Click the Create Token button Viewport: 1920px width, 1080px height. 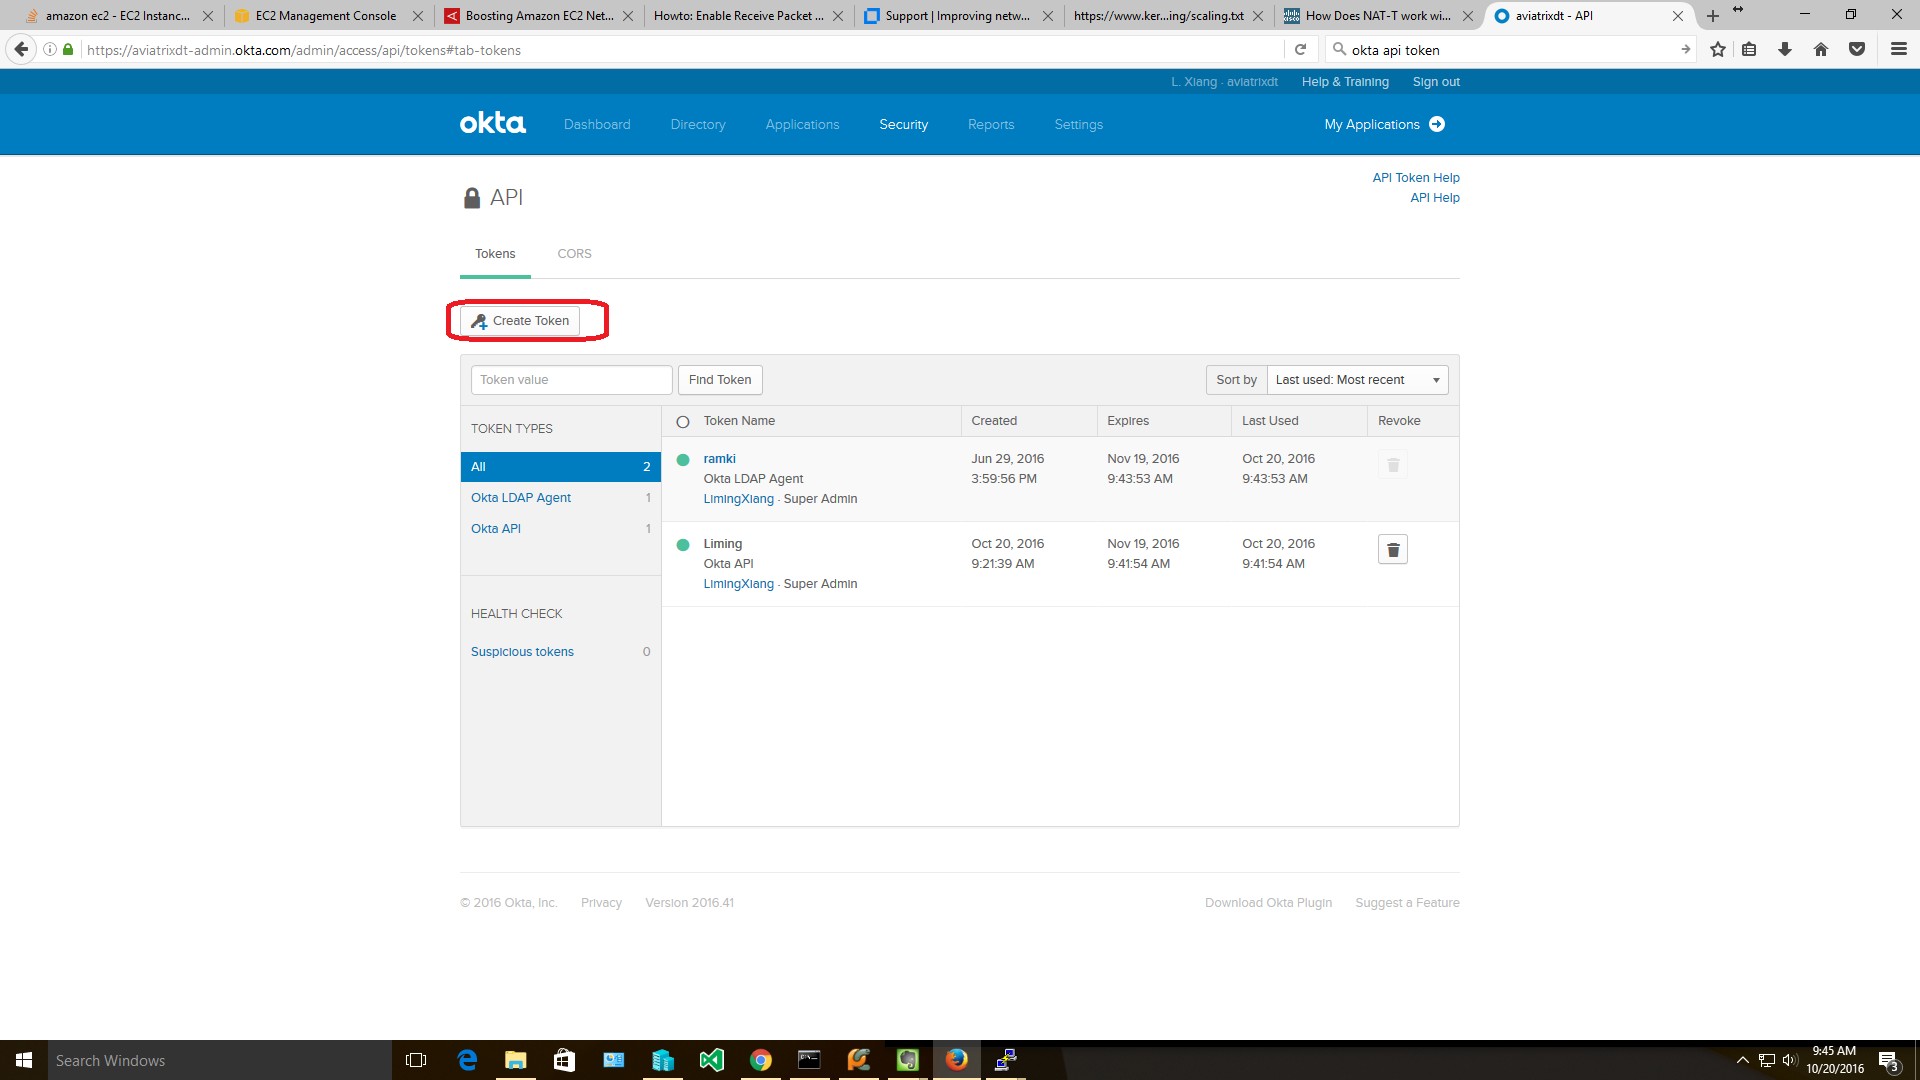point(520,320)
